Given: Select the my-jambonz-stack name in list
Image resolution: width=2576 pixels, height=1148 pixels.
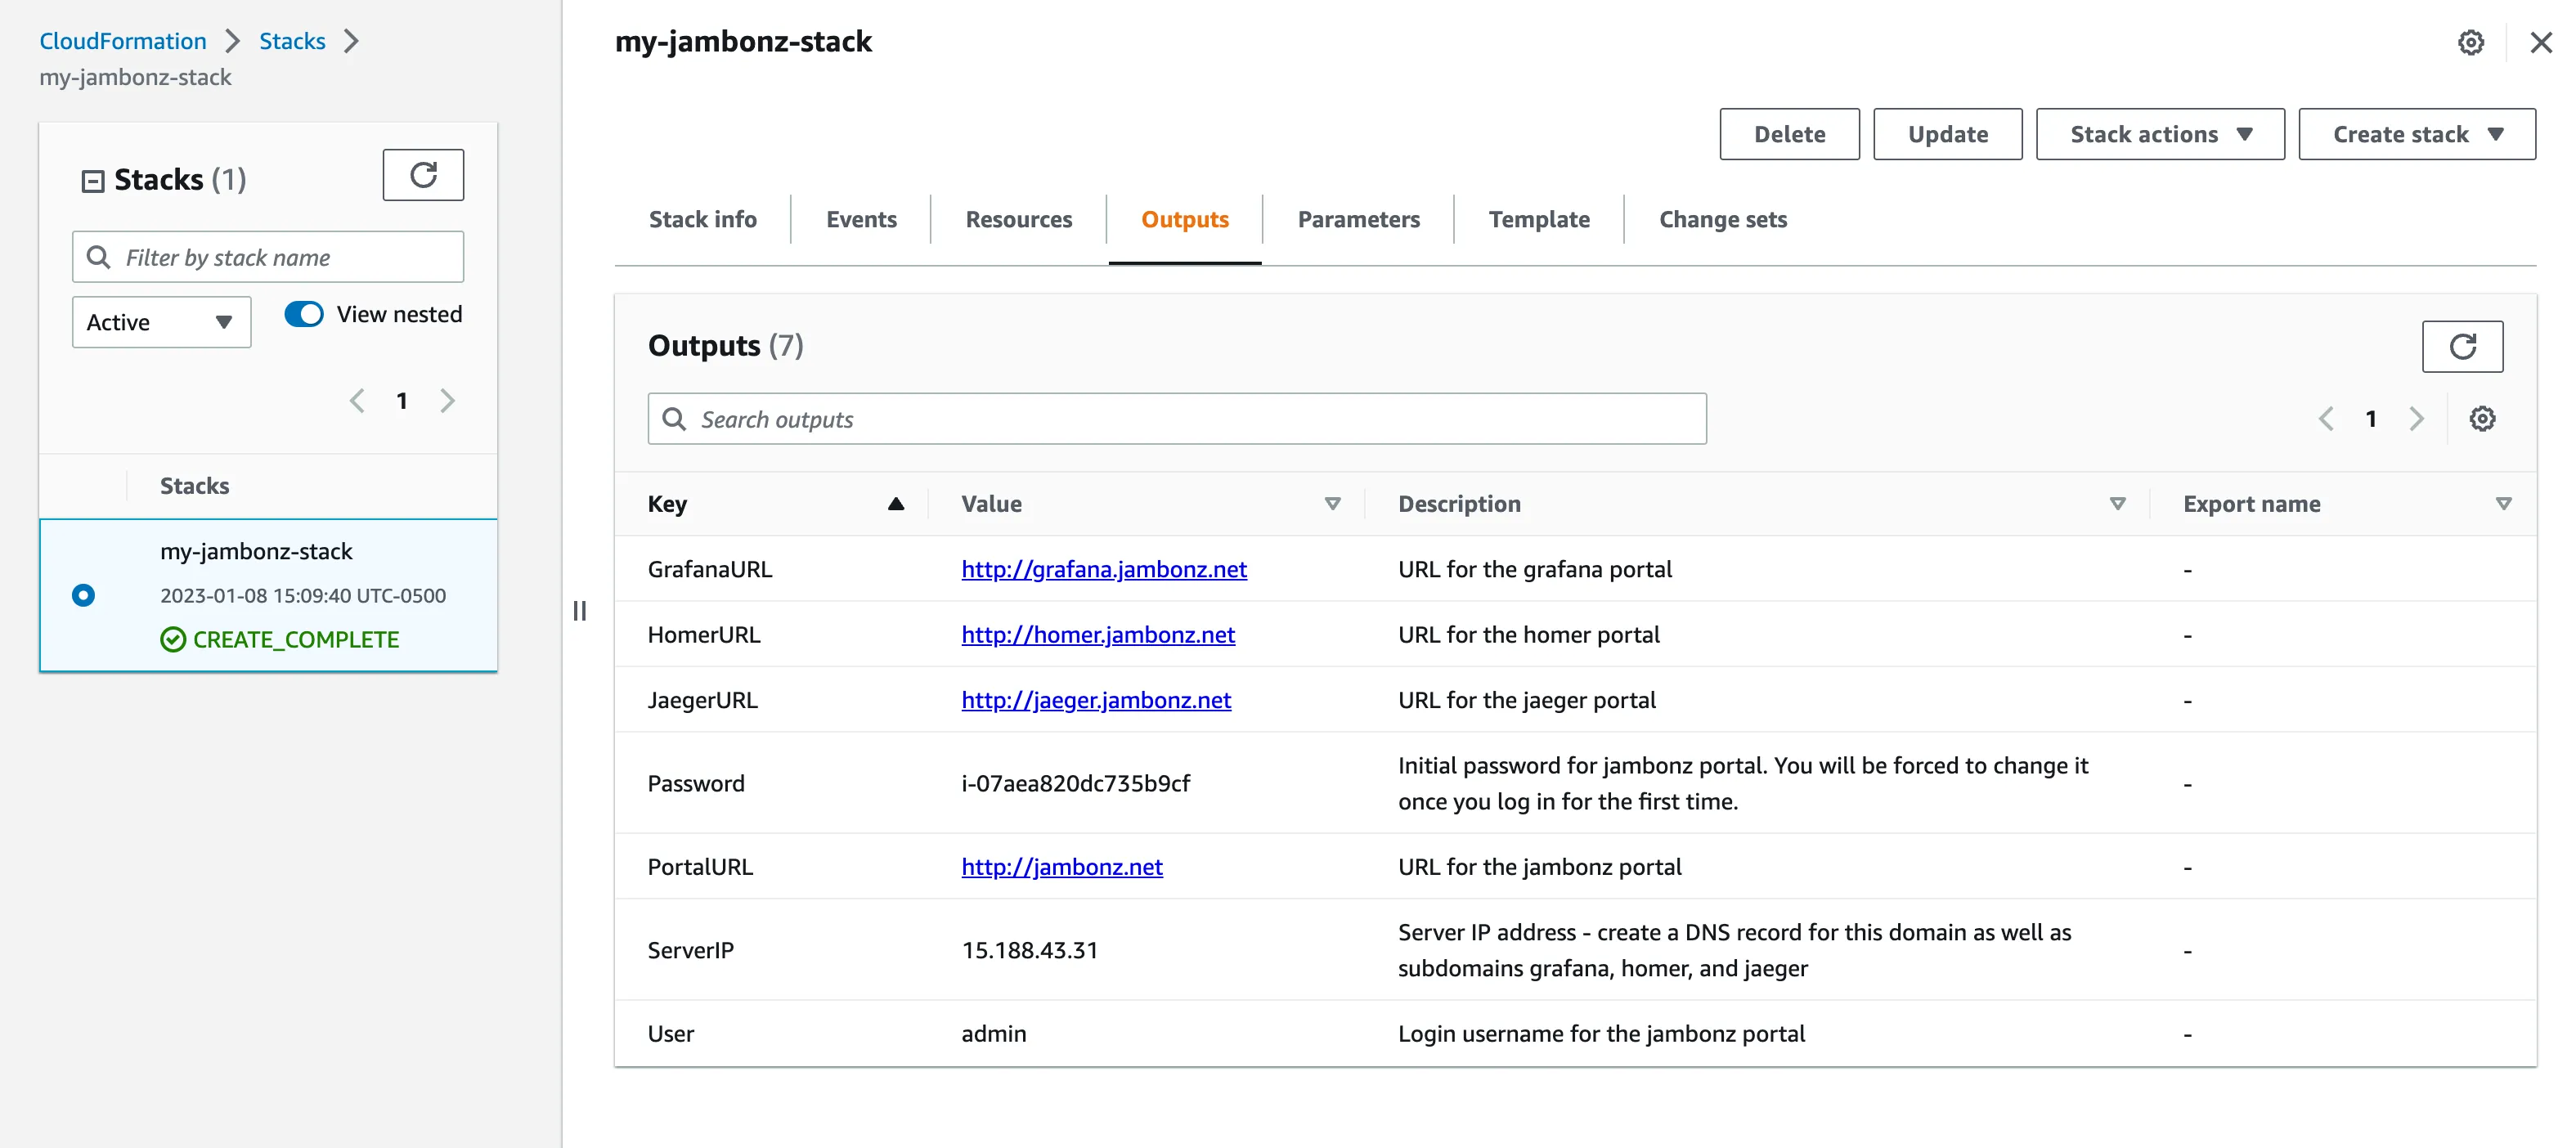Looking at the screenshot, I should 256,551.
